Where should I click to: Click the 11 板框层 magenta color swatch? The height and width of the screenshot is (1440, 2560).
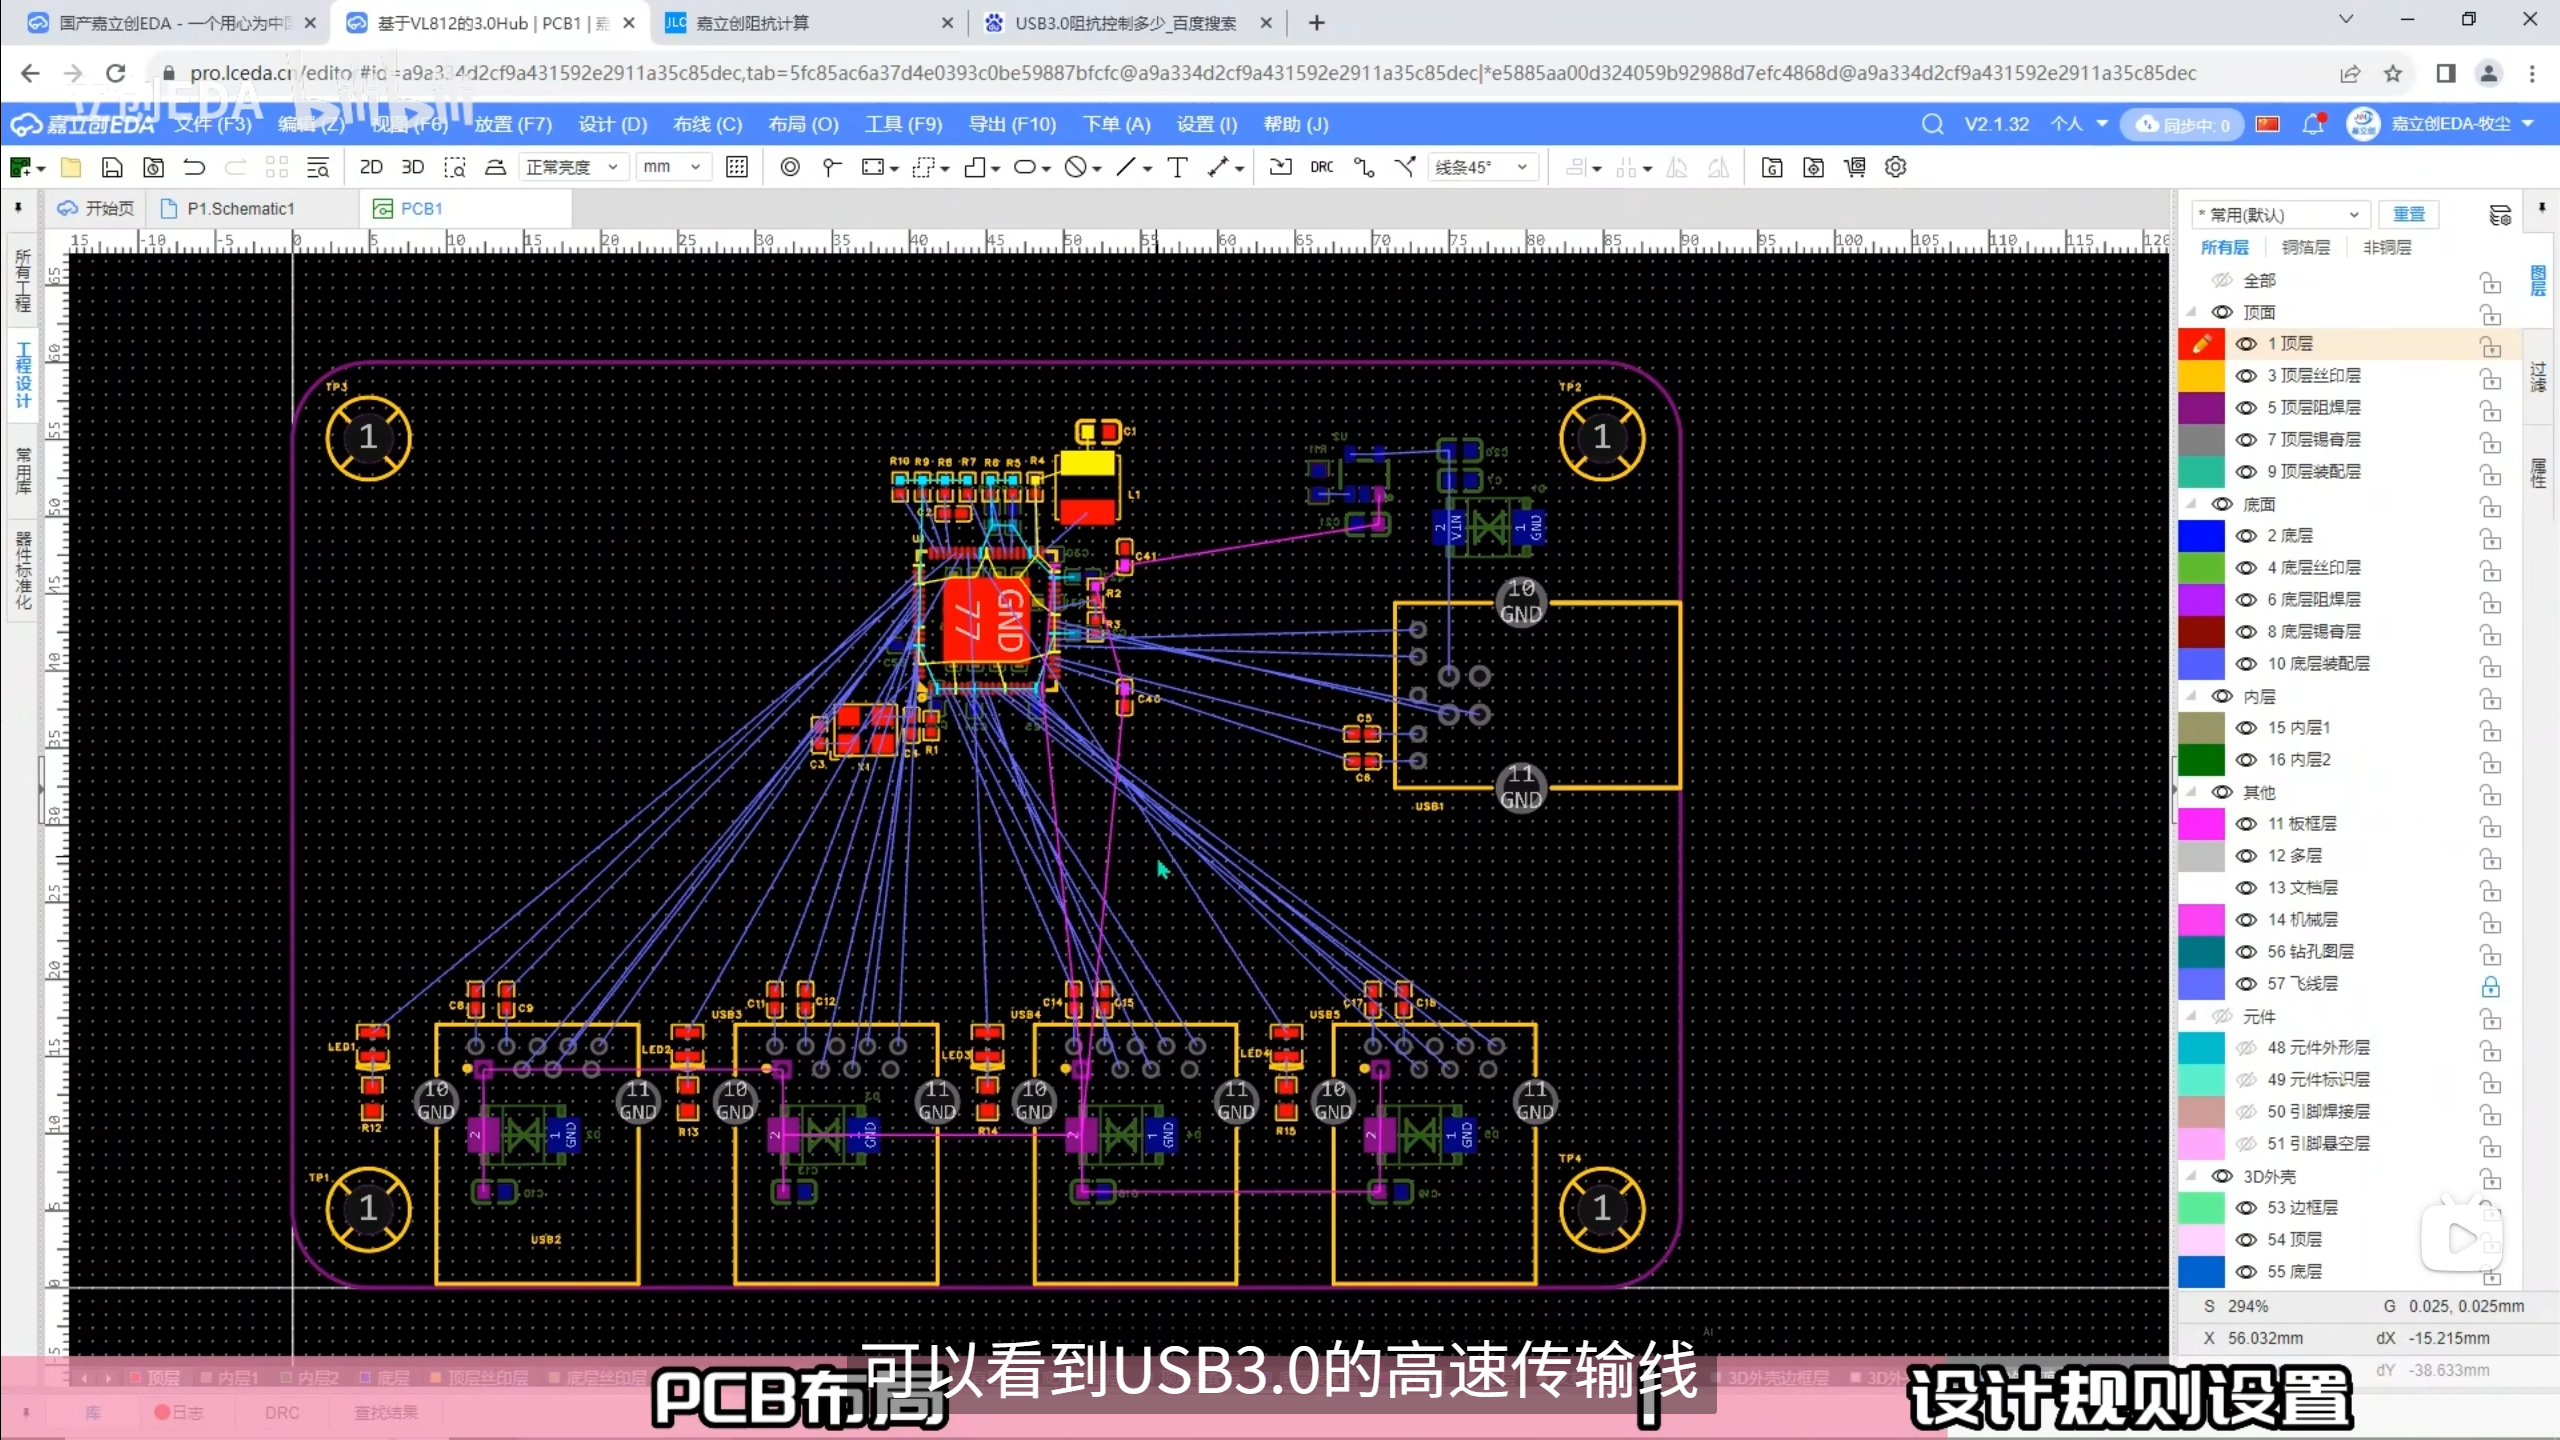point(2201,824)
